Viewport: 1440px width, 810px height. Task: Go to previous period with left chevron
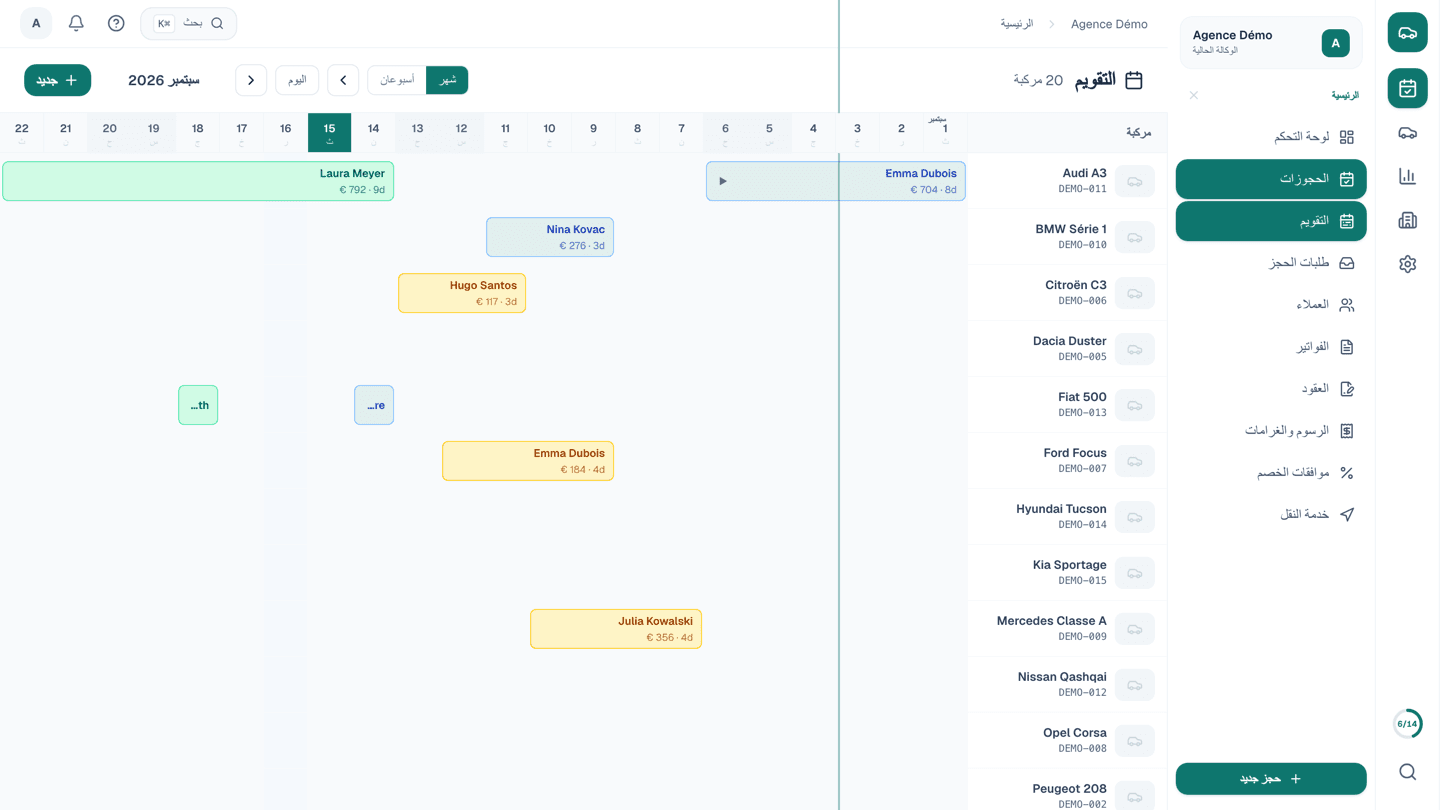click(343, 80)
